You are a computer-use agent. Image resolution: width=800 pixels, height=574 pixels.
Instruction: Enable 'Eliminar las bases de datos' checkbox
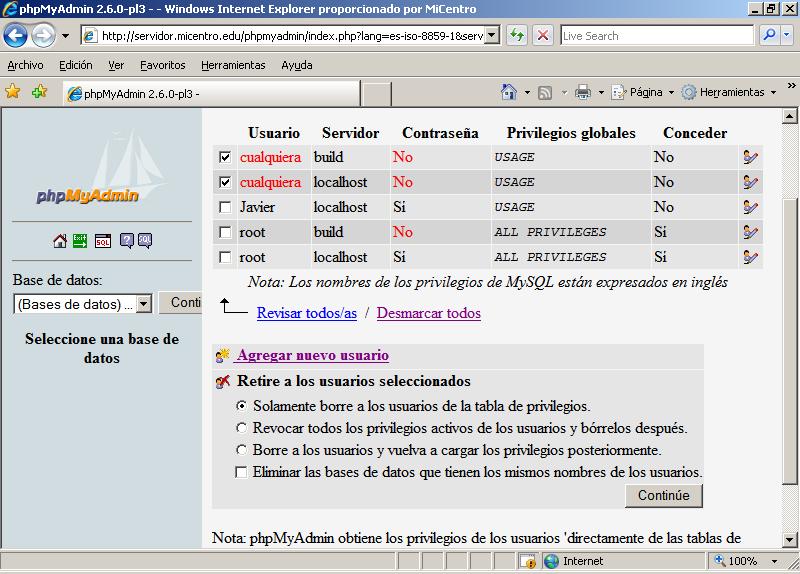[241, 472]
